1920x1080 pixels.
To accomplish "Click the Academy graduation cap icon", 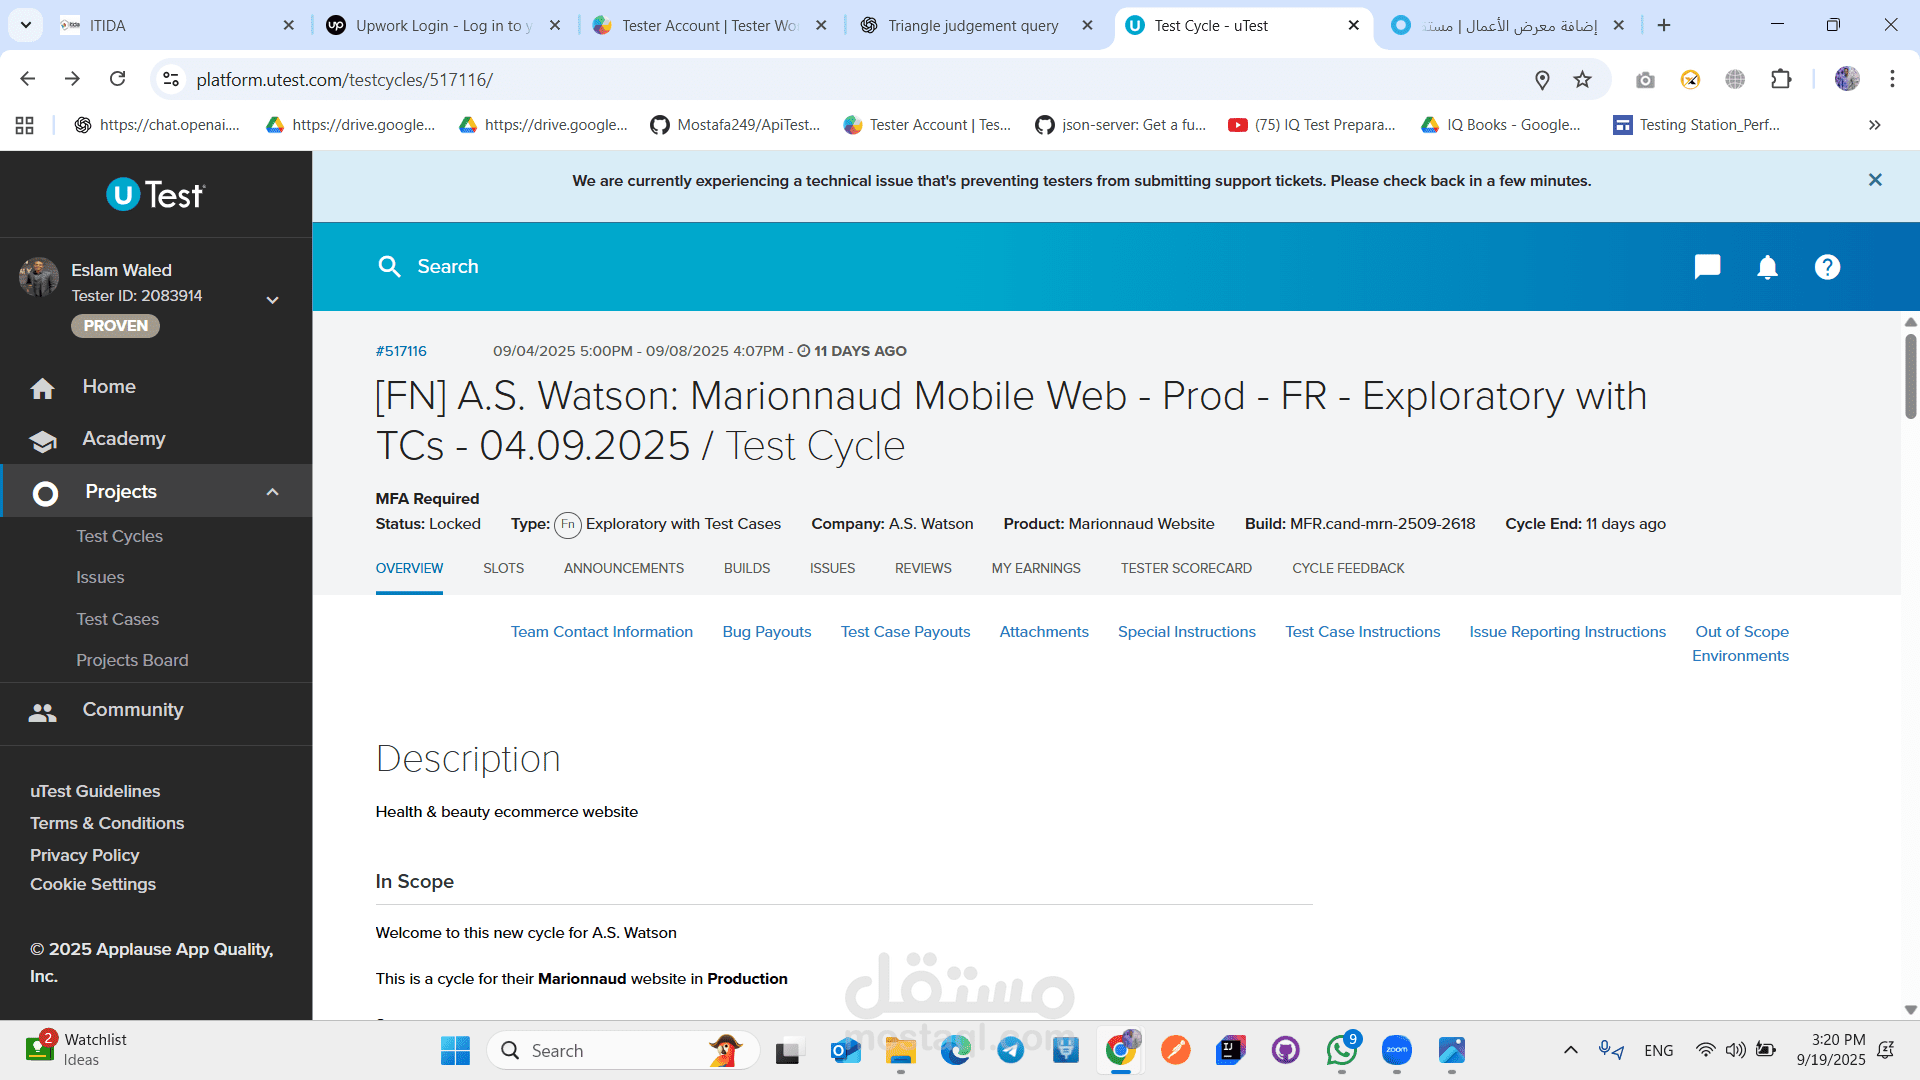I will [42, 440].
